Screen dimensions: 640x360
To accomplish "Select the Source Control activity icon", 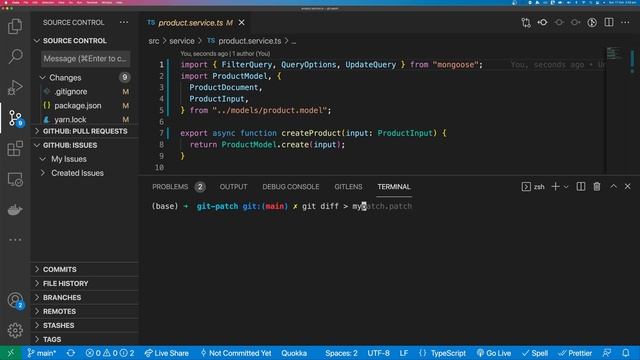I will point(15,118).
